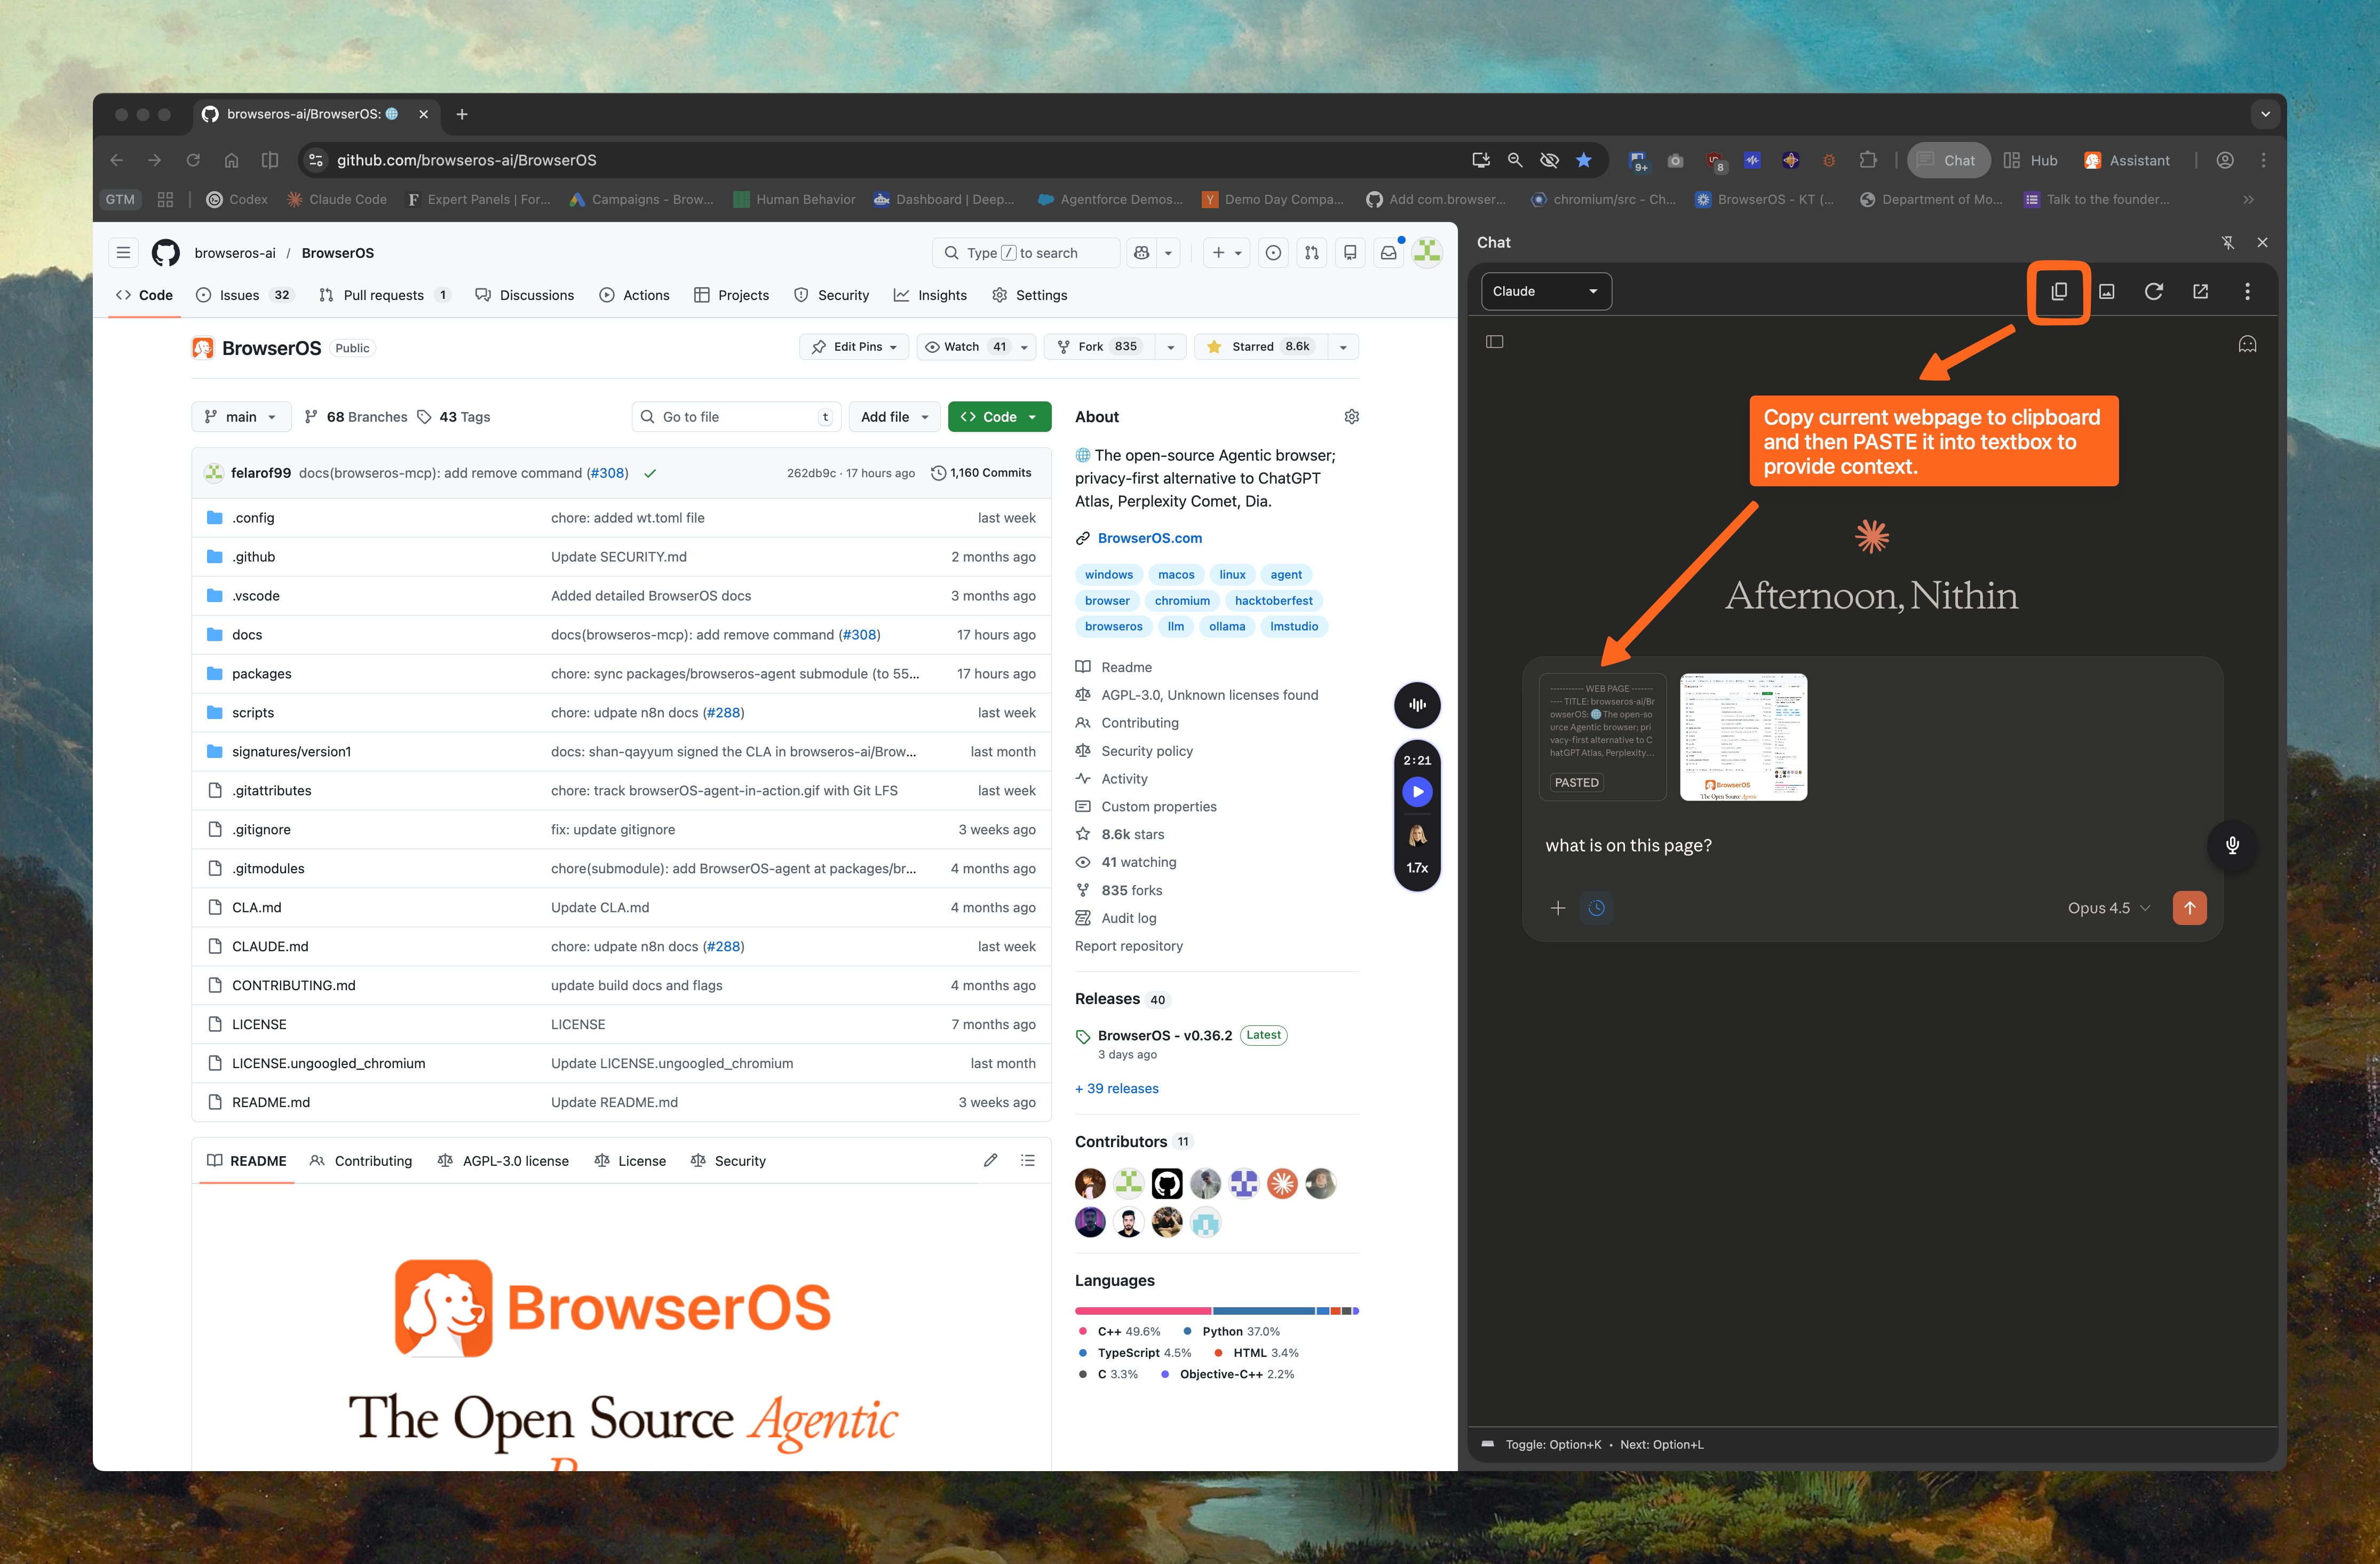Toggle the clock icon in message box
Viewport: 2380px width, 1564px height.
pos(1596,908)
